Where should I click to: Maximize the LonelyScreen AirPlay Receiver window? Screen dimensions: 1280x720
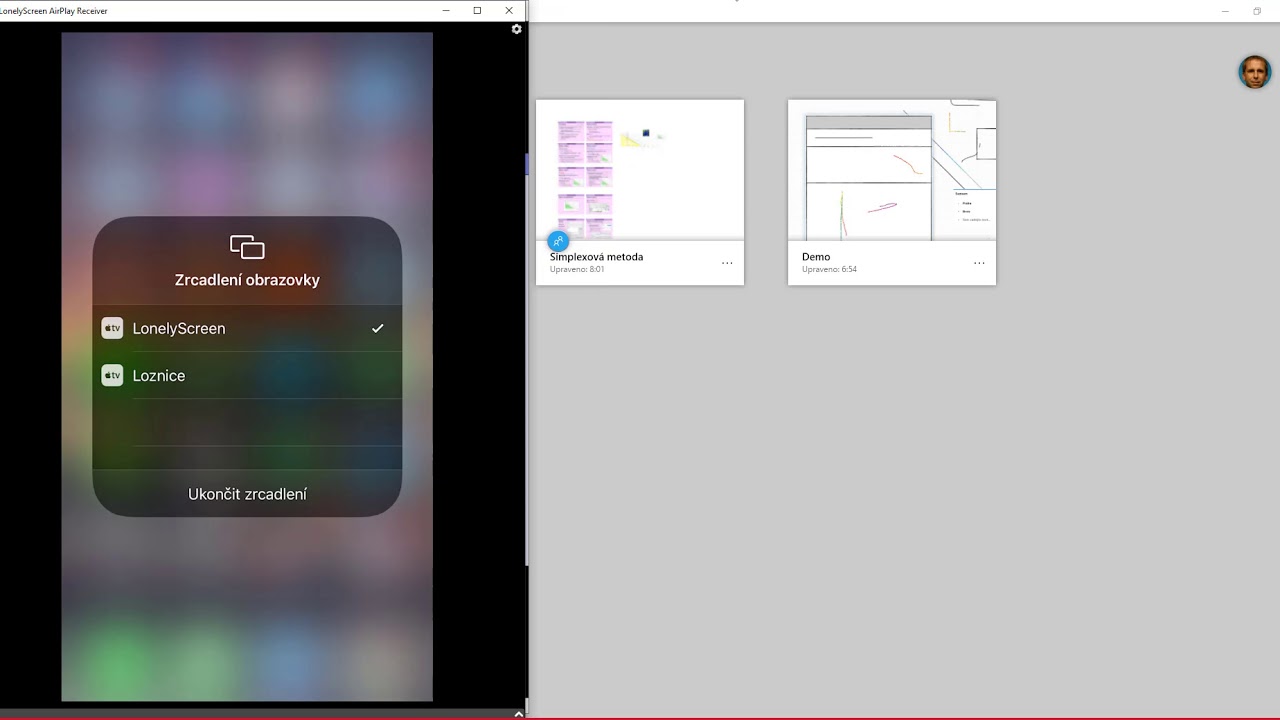click(x=477, y=10)
